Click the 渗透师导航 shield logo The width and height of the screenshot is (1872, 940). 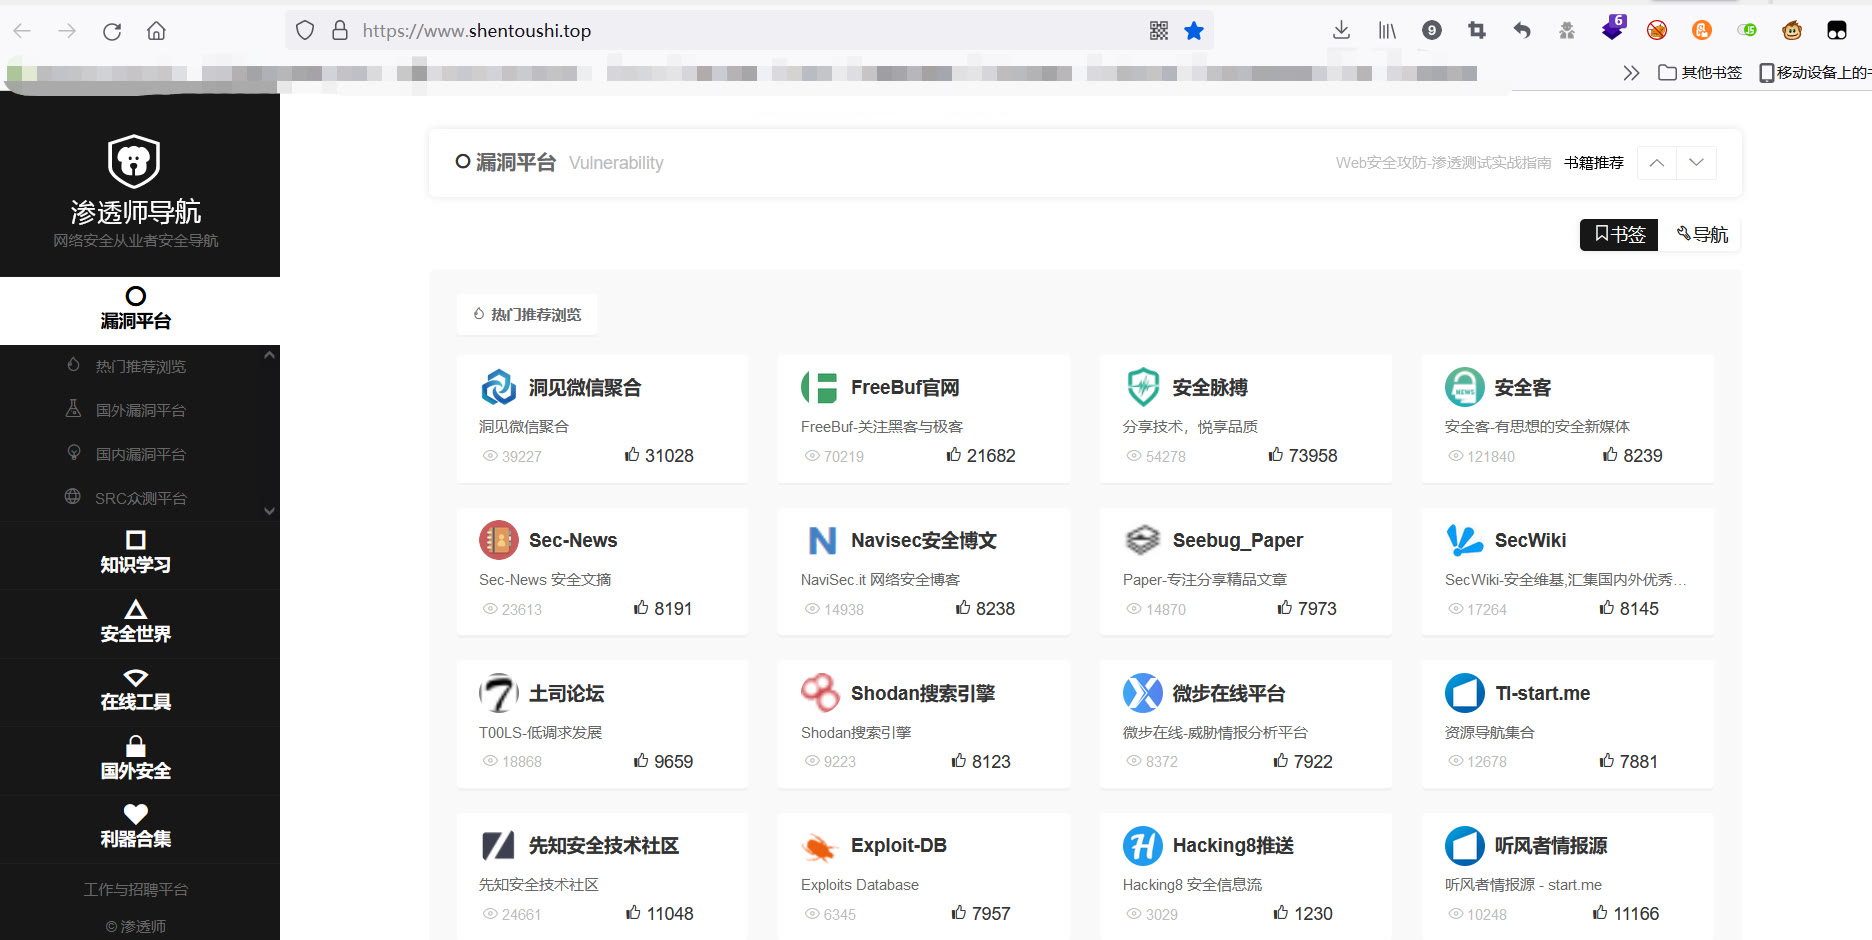(134, 161)
